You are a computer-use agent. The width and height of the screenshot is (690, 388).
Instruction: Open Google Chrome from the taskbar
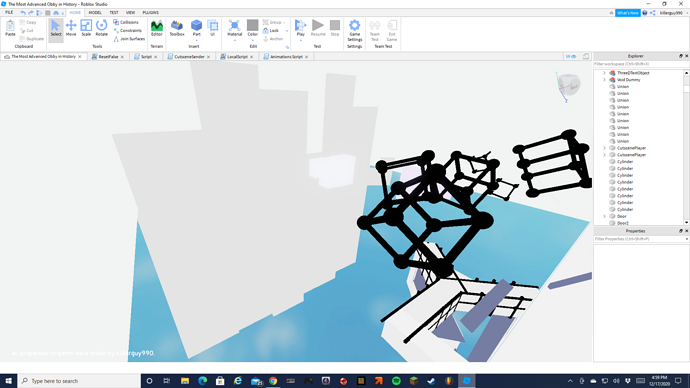pyautogui.click(x=273, y=381)
